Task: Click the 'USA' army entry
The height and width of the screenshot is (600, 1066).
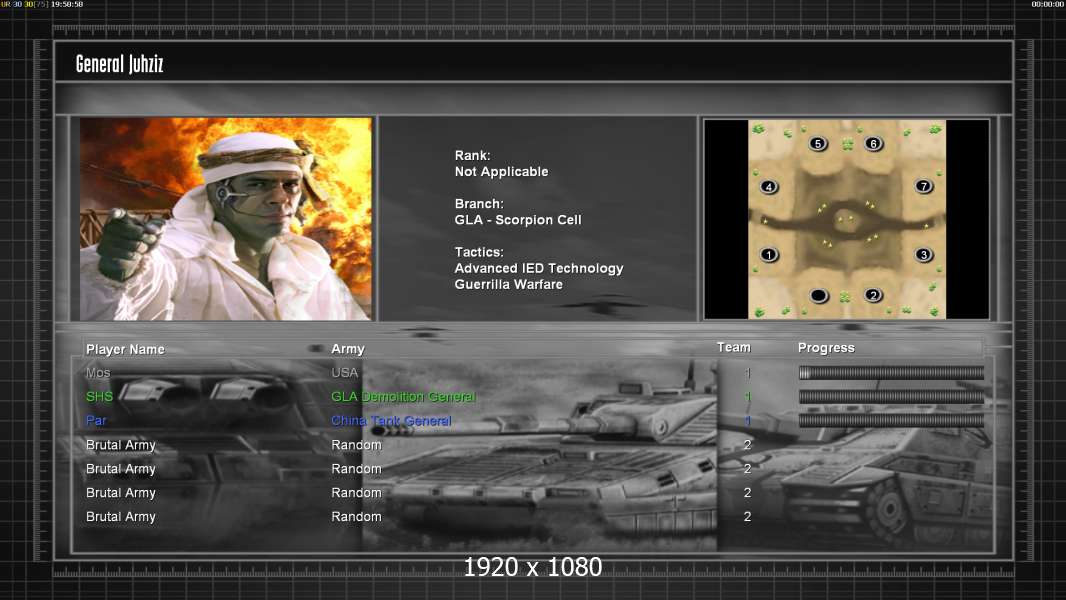Action: 345,372
